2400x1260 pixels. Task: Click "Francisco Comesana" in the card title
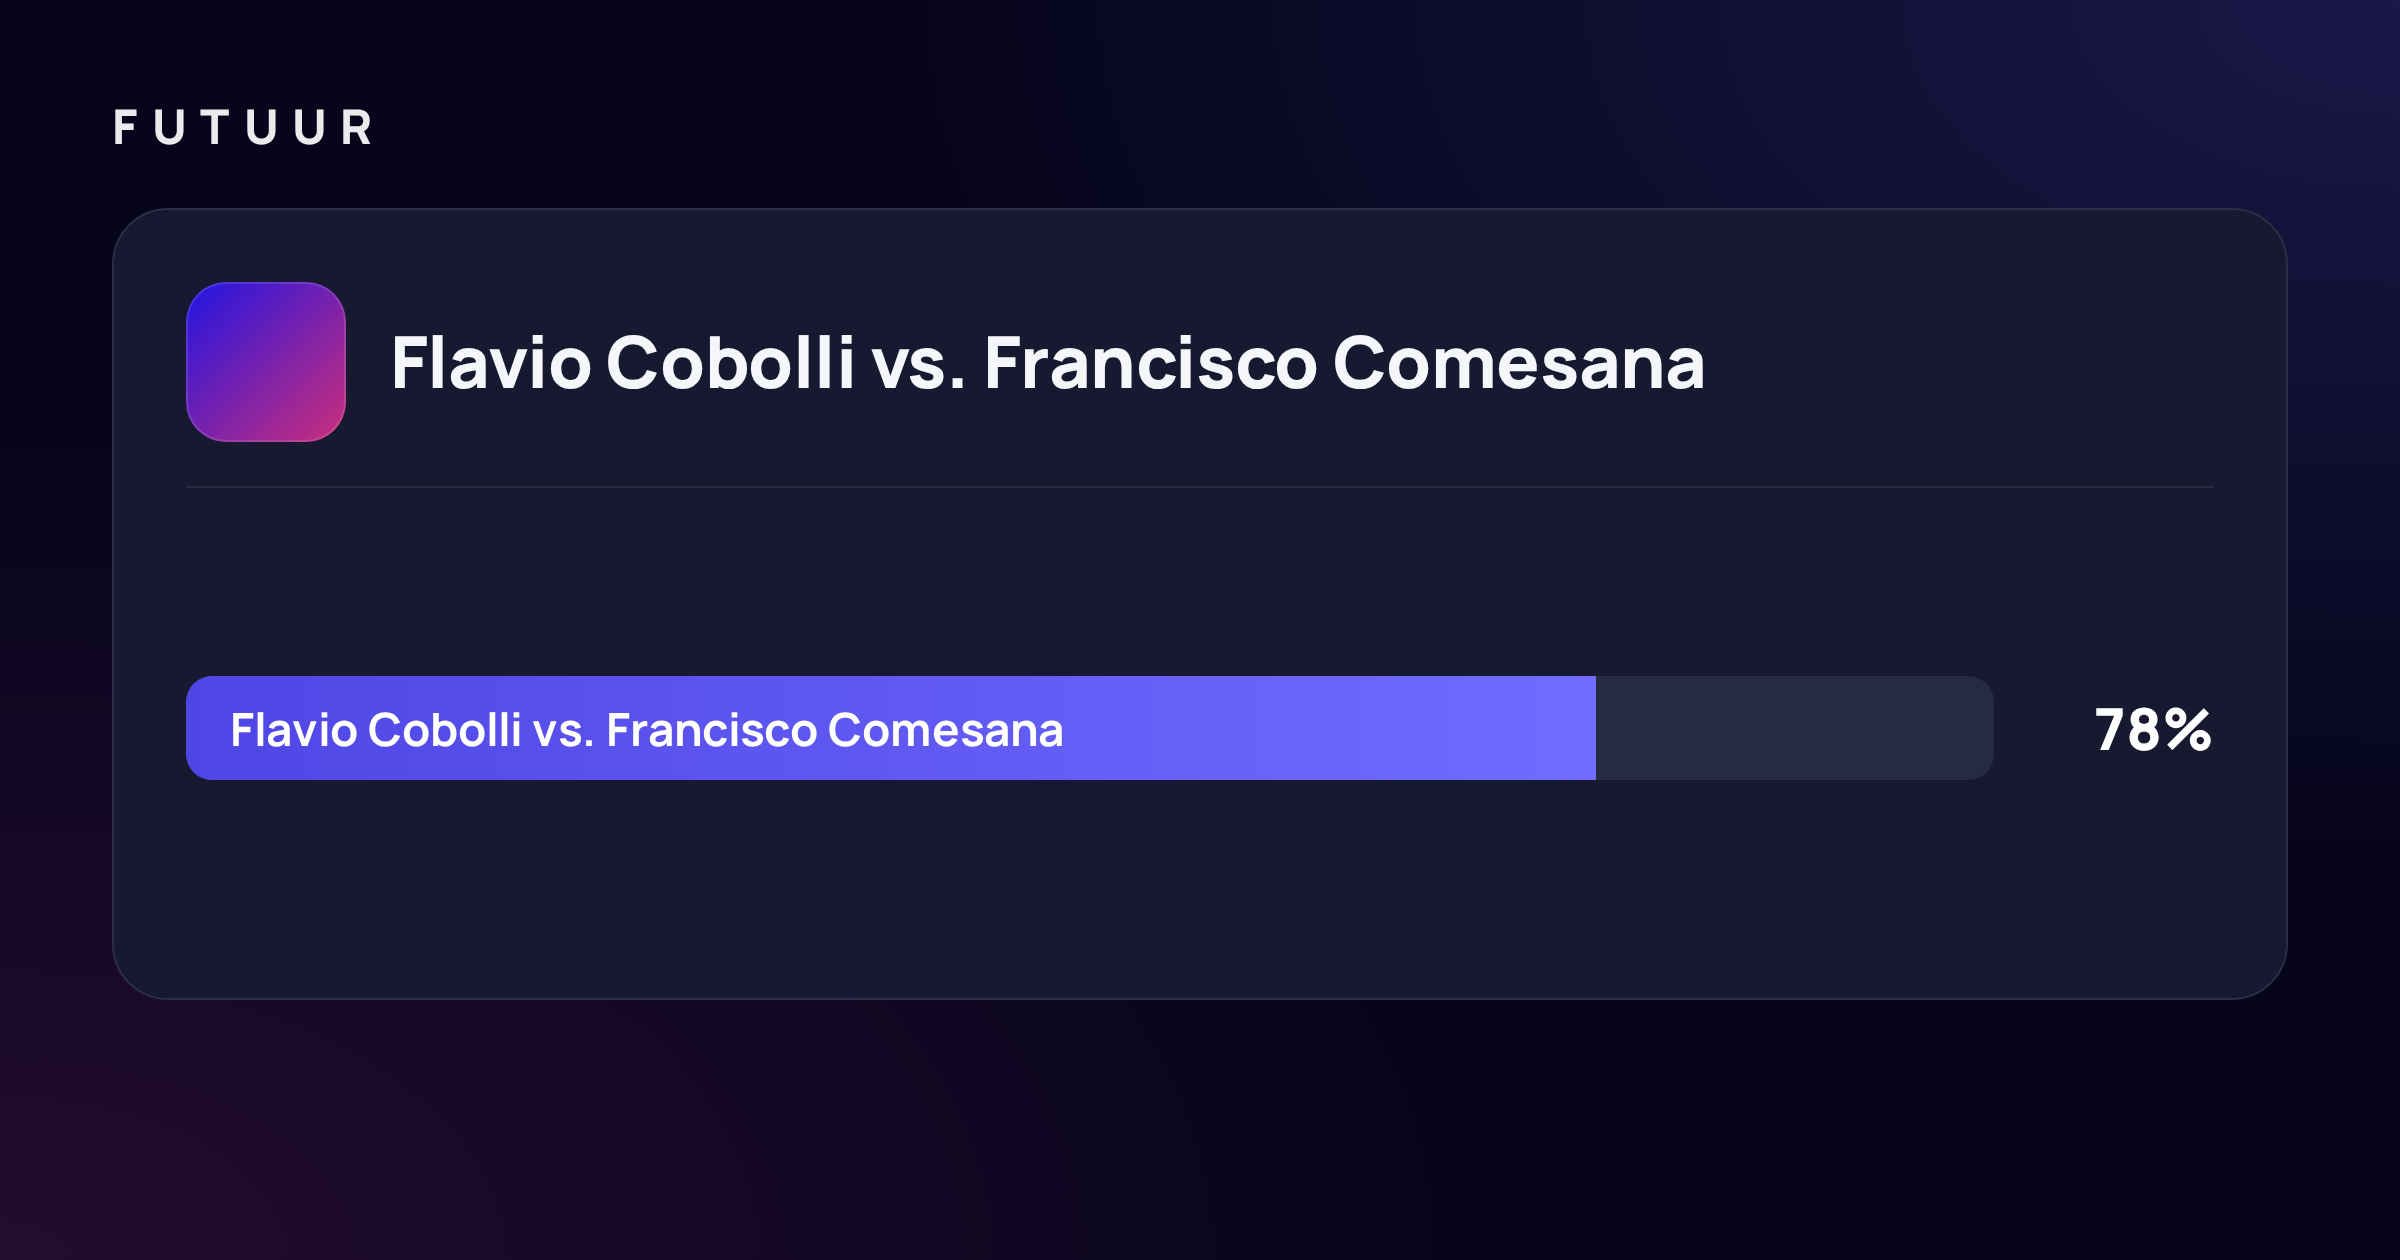coord(1344,362)
